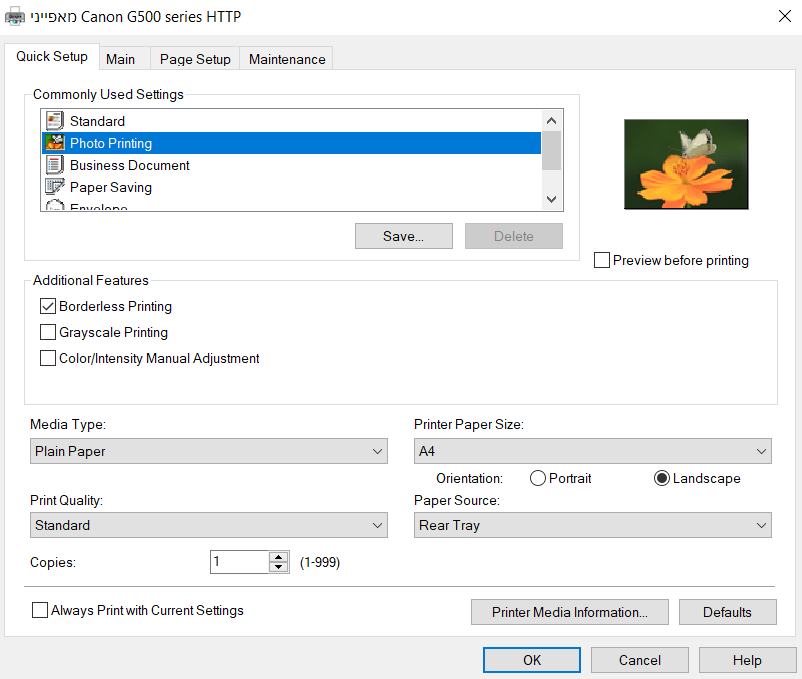Click the Printer Media Information button
Image resolution: width=802 pixels, height=679 pixels.
[570, 612]
